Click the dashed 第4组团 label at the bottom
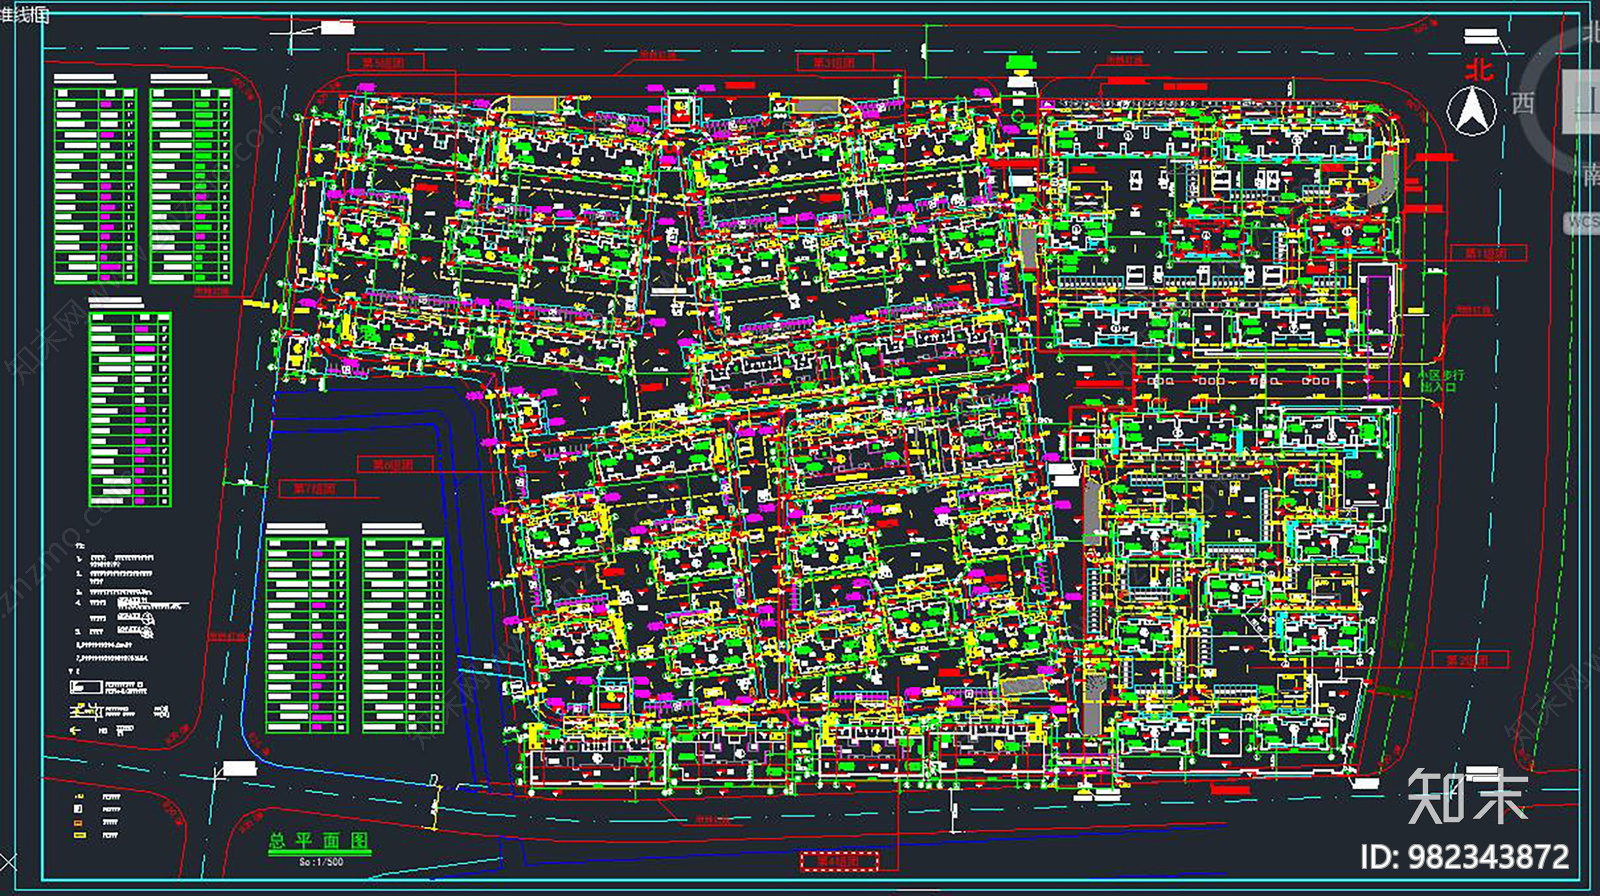1600x896 pixels. pos(839,860)
